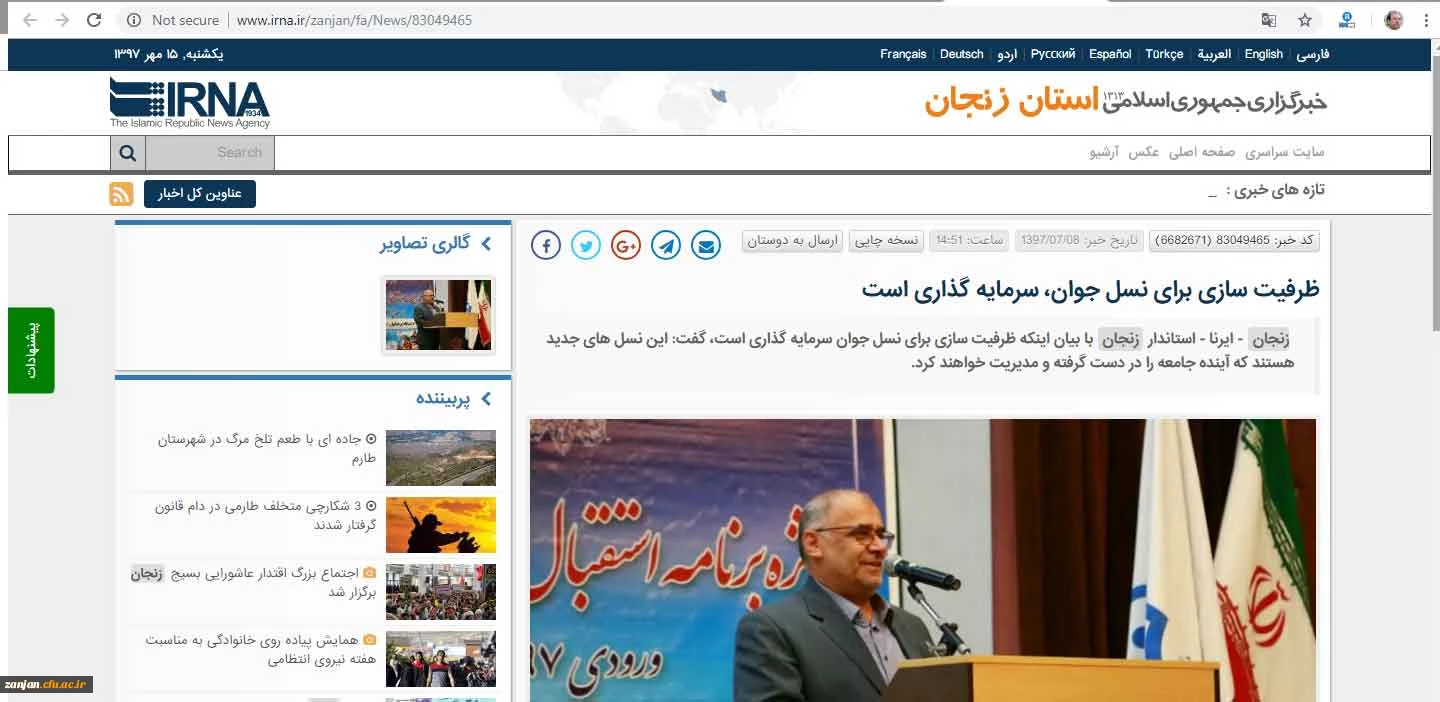Bookmark page with star icon

click(x=1305, y=20)
